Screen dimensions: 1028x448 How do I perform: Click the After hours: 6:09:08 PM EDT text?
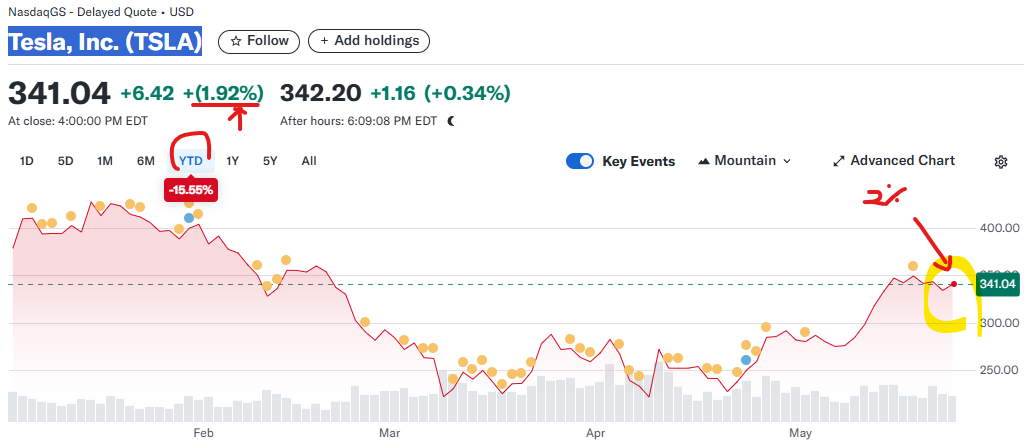pyautogui.click(x=358, y=121)
